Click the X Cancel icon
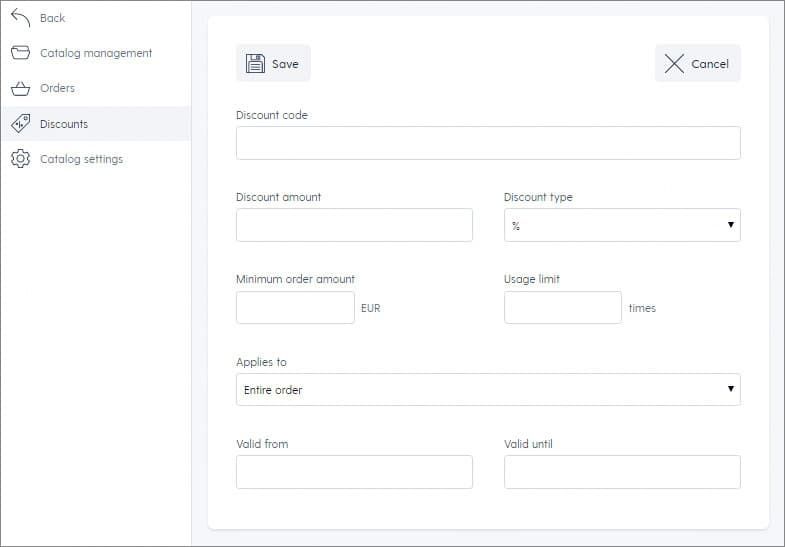Screen dimensions: 785x547 click(x=674, y=64)
